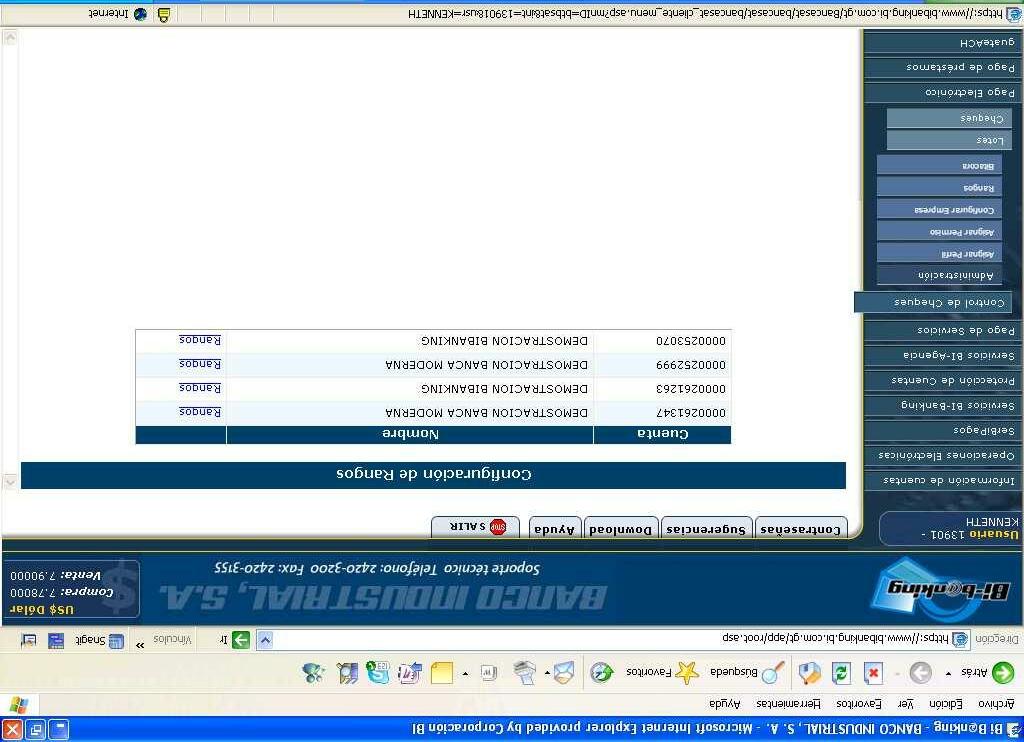Screen dimensions: 1024x742
Task: Open Pago Electrónico sidebar item
Action: pyautogui.click(x=942, y=92)
